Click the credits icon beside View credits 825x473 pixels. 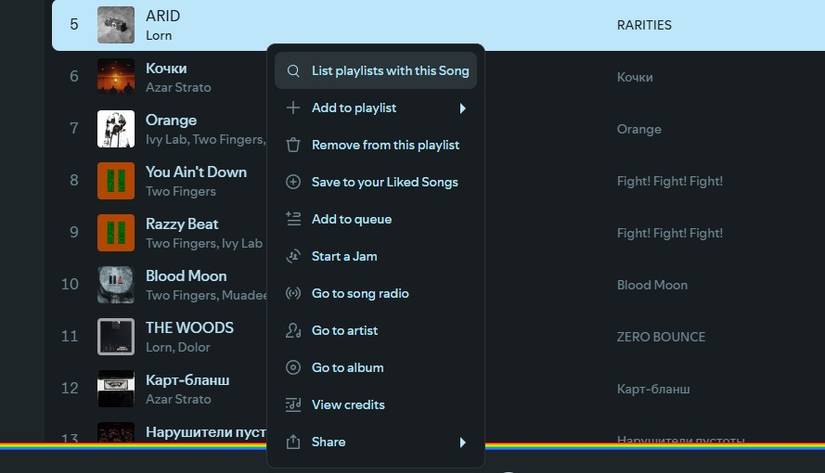293,405
